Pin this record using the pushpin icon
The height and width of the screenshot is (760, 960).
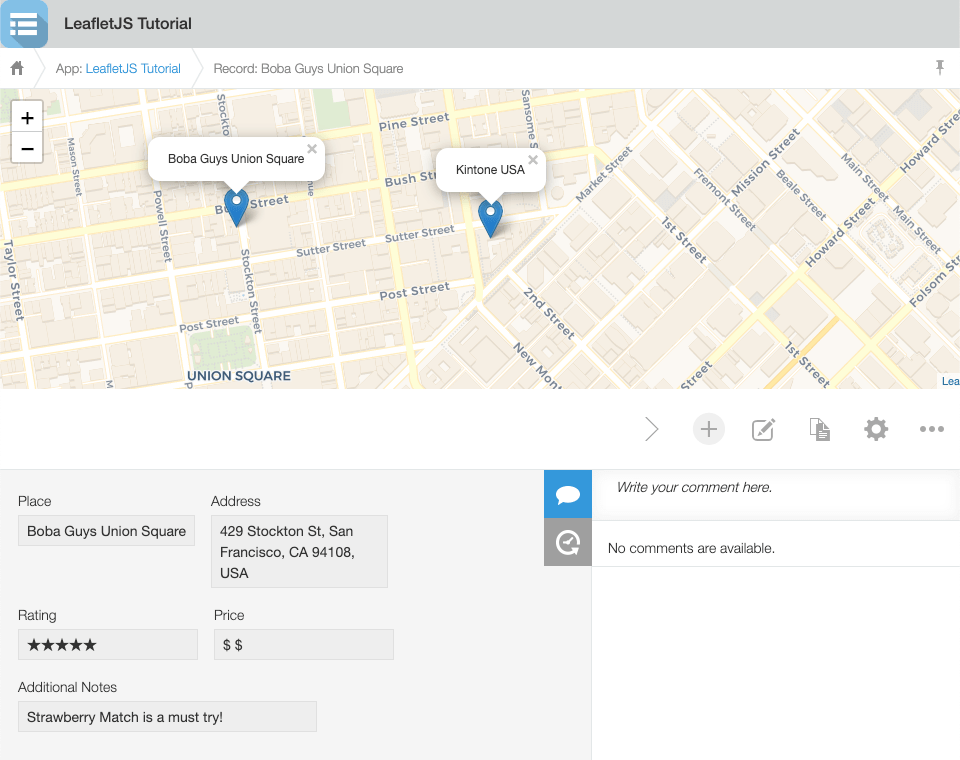941,67
